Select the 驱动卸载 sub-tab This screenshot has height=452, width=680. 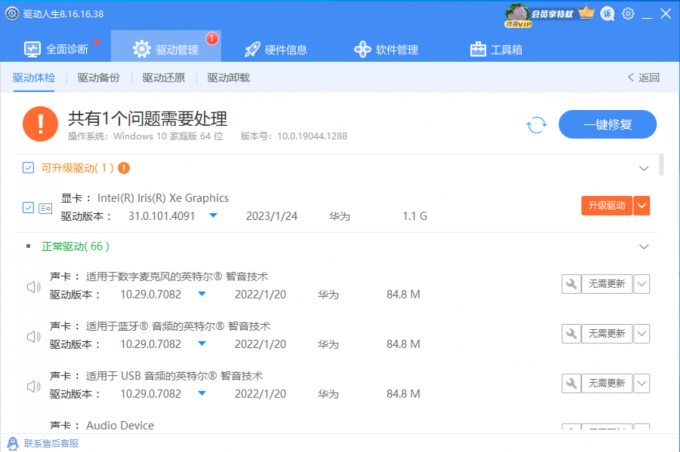(x=229, y=78)
